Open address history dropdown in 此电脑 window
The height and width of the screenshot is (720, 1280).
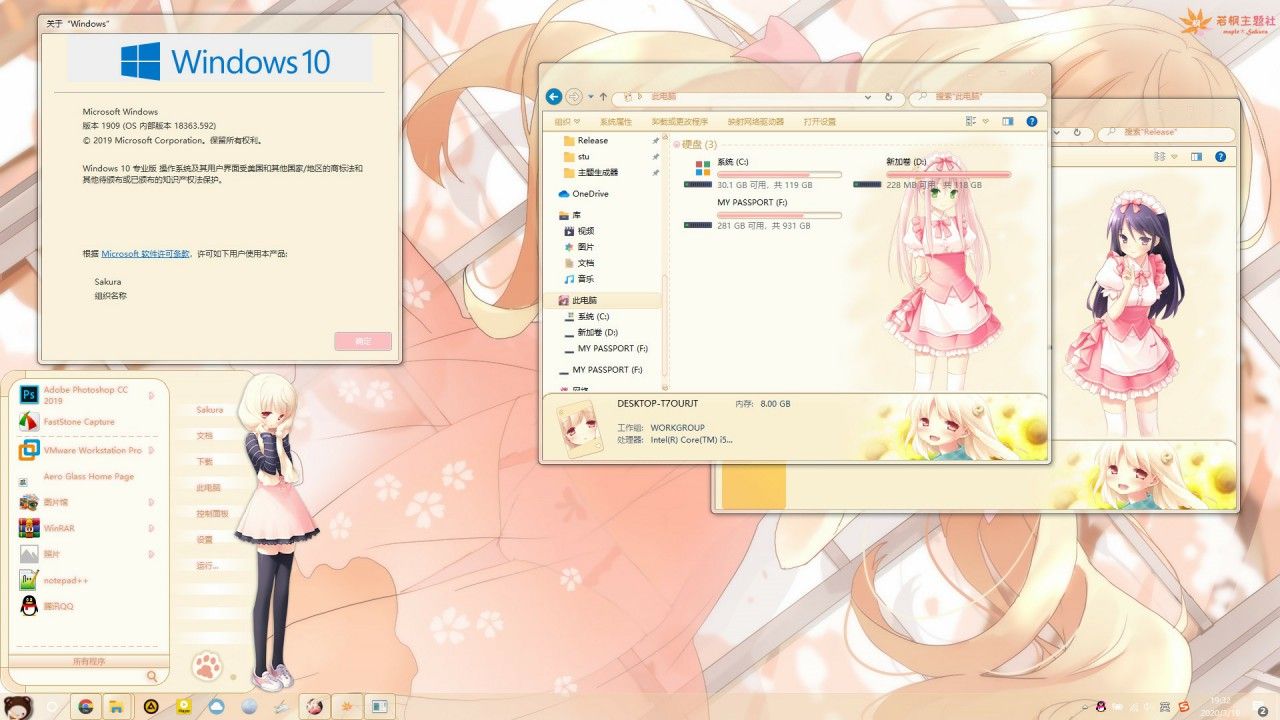[x=869, y=97]
